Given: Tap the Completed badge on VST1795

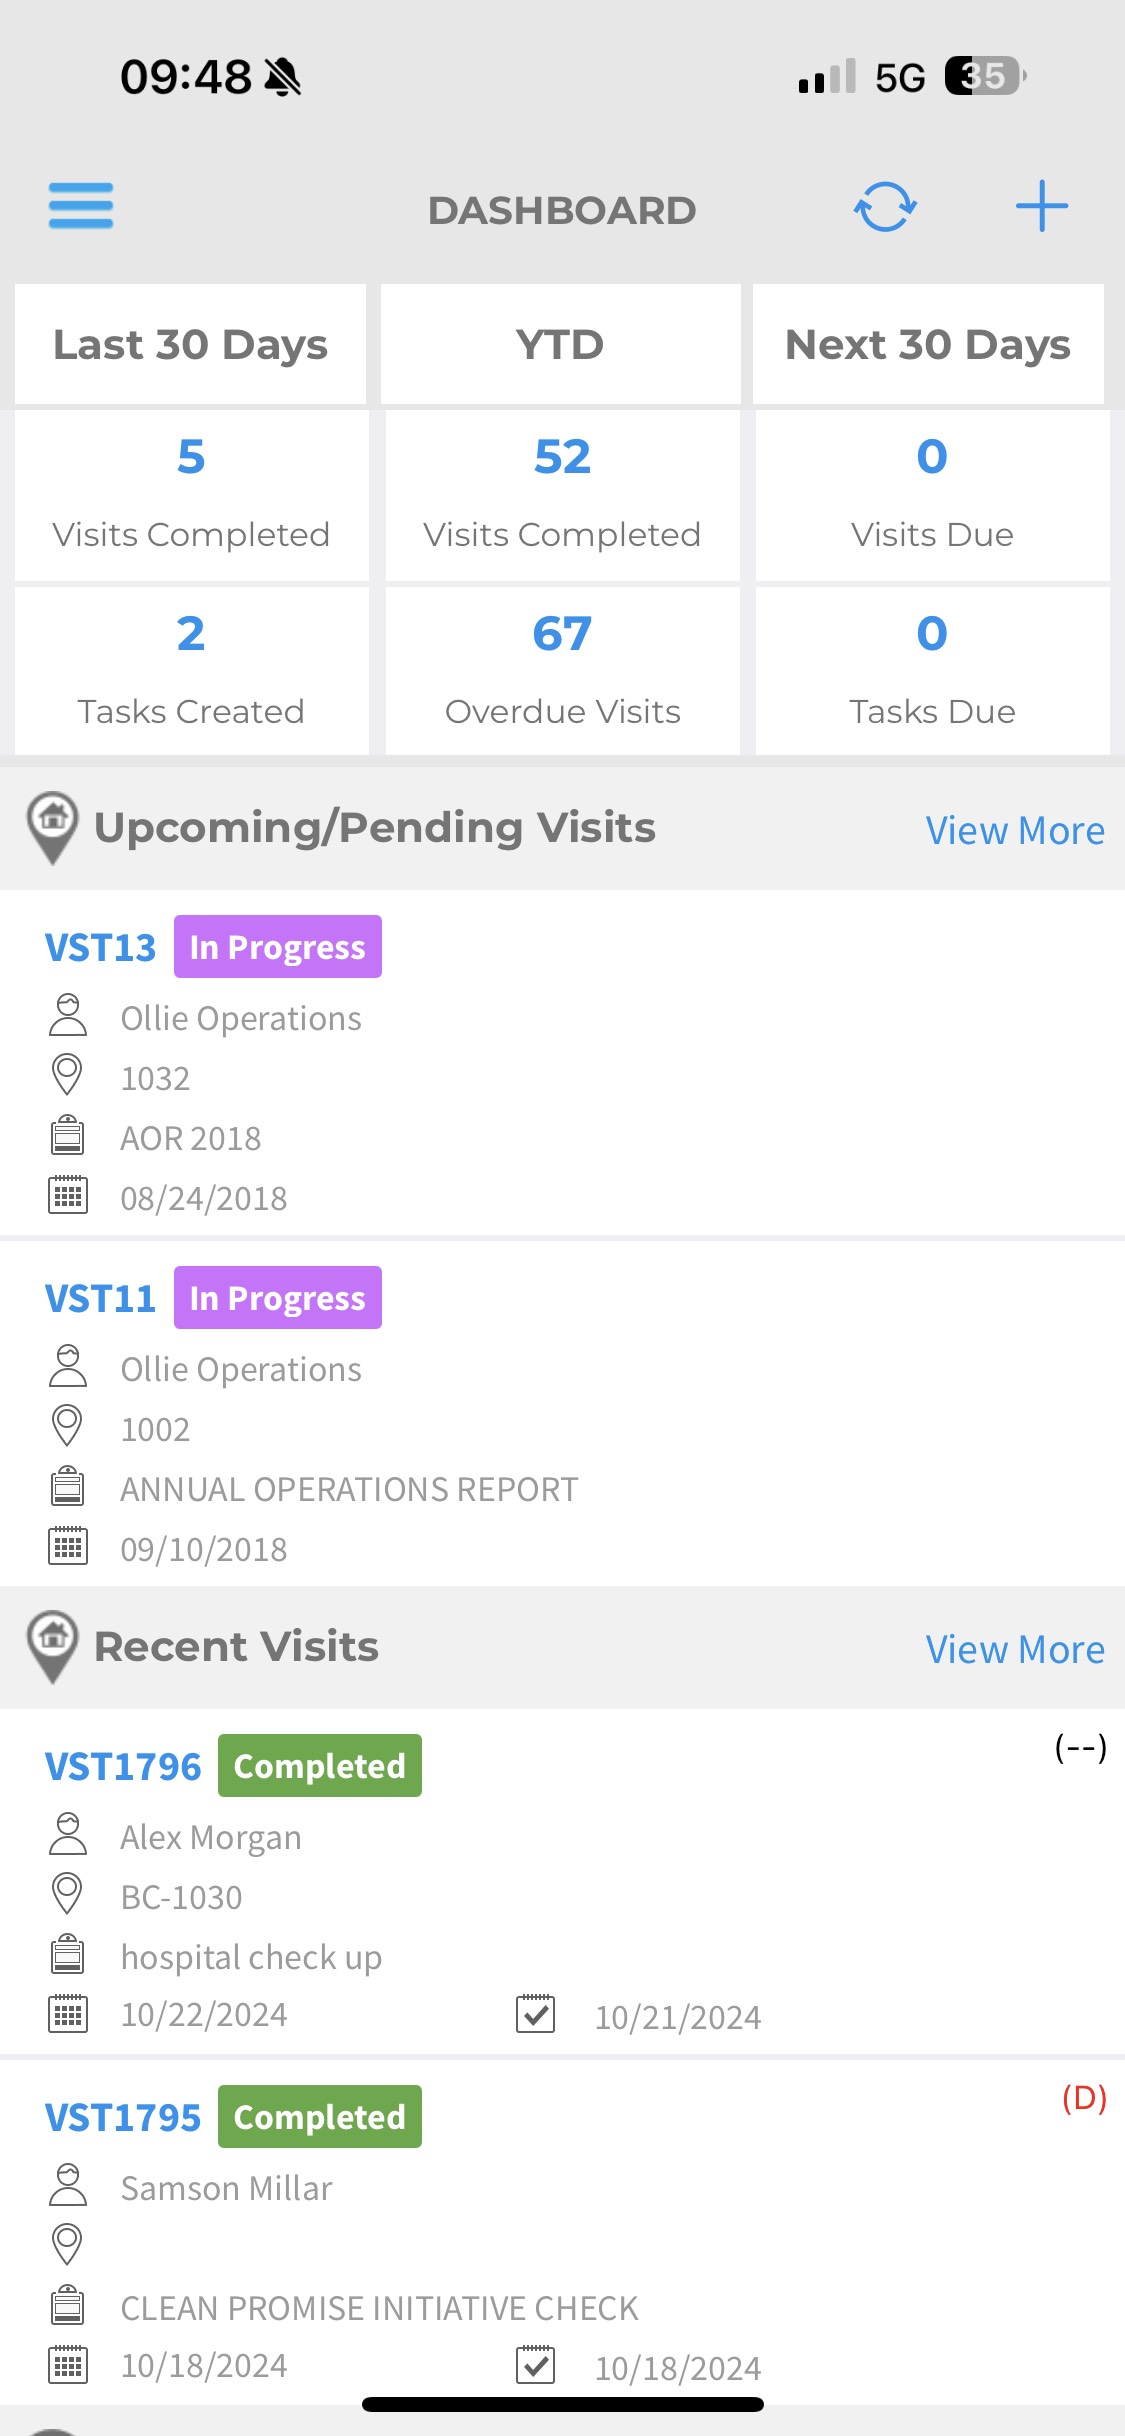Looking at the screenshot, I should pos(319,2117).
